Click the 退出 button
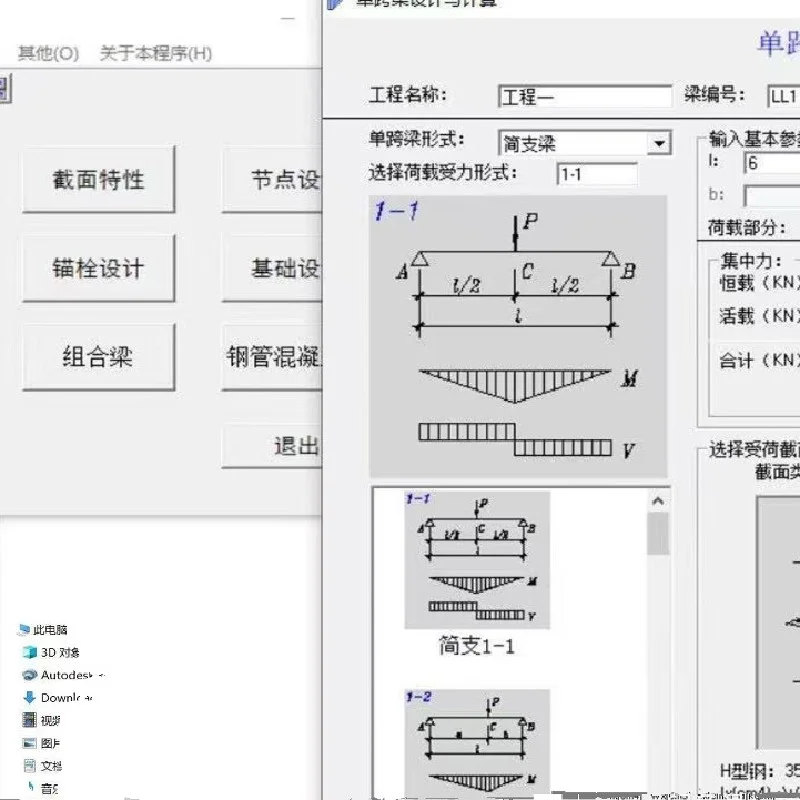Viewport: 800px width, 800px height. pyautogui.click(x=272, y=446)
